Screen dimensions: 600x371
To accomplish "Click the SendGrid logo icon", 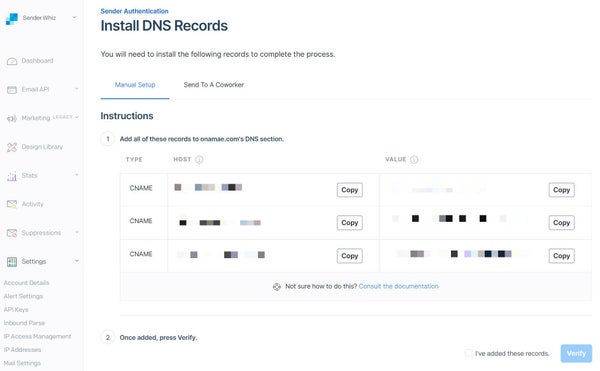I will 12,19.
